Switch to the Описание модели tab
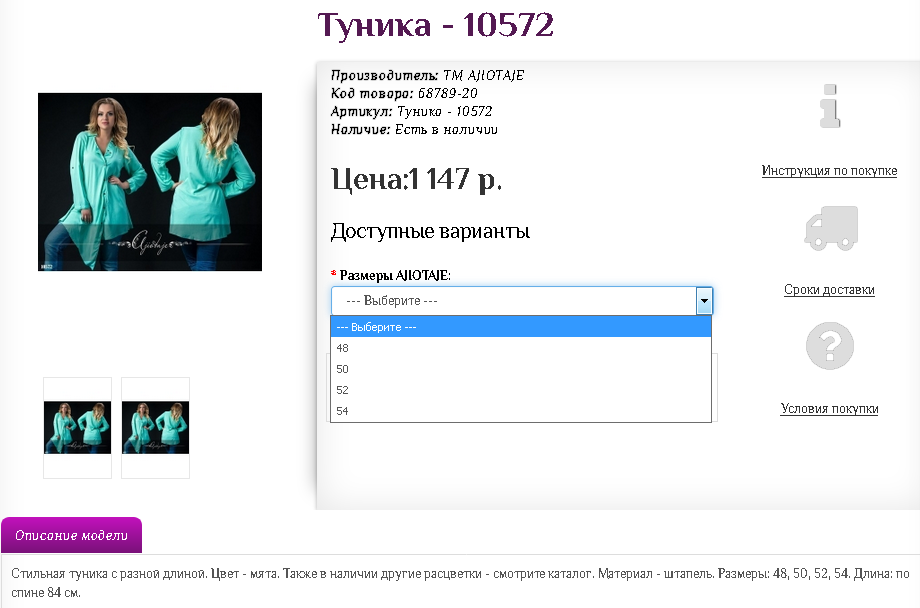Image resolution: width=920 pixels, height=608 pixels. 72,535
